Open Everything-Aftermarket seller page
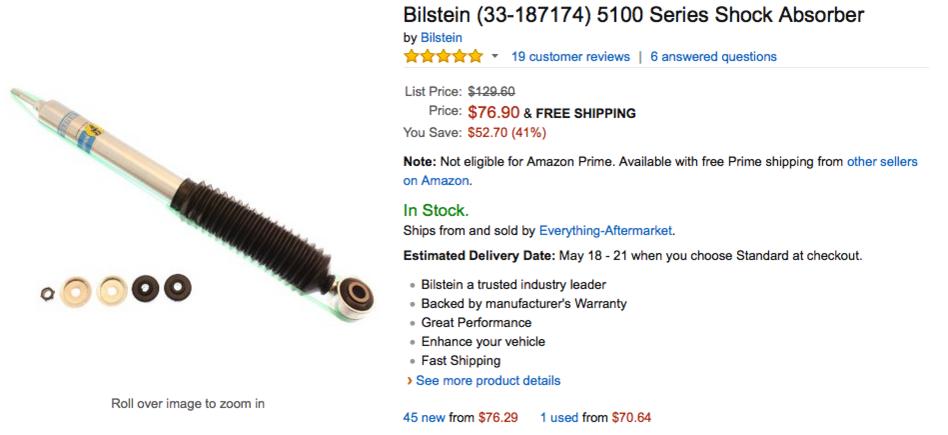The image size is (948, 435). [605, 231]
